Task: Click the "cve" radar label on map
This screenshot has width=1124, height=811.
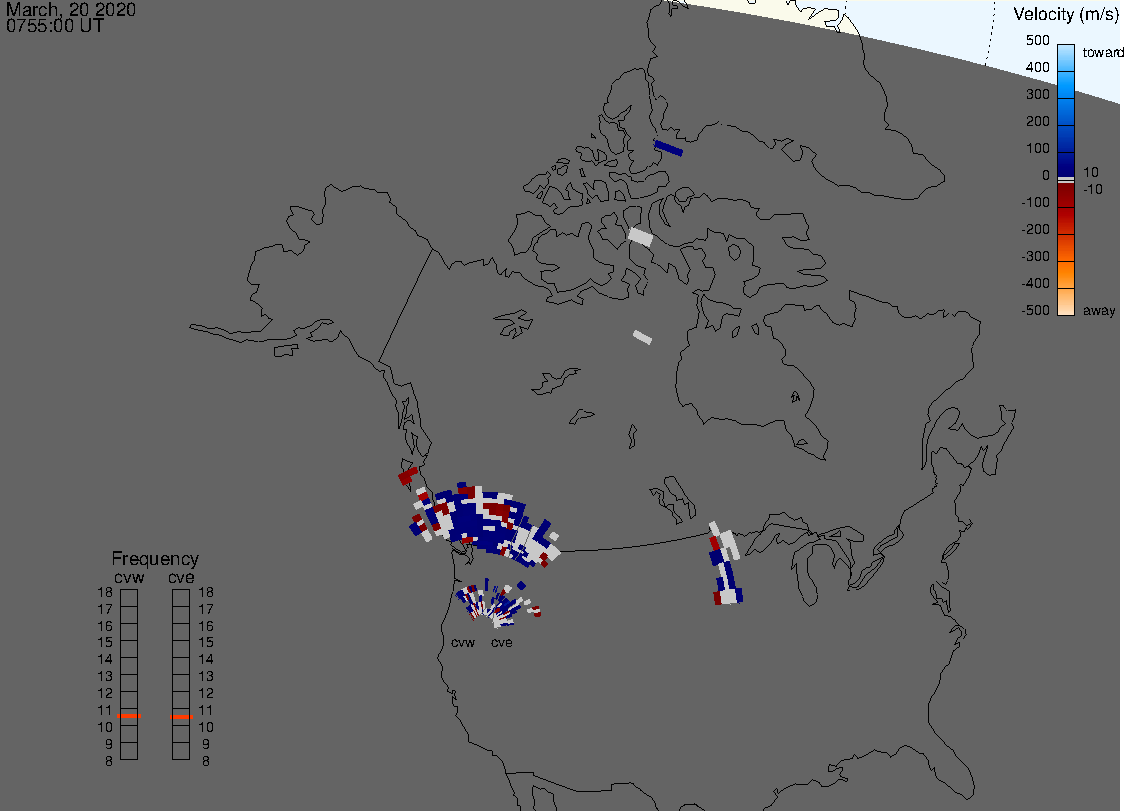Action: [x=502, y=642]
